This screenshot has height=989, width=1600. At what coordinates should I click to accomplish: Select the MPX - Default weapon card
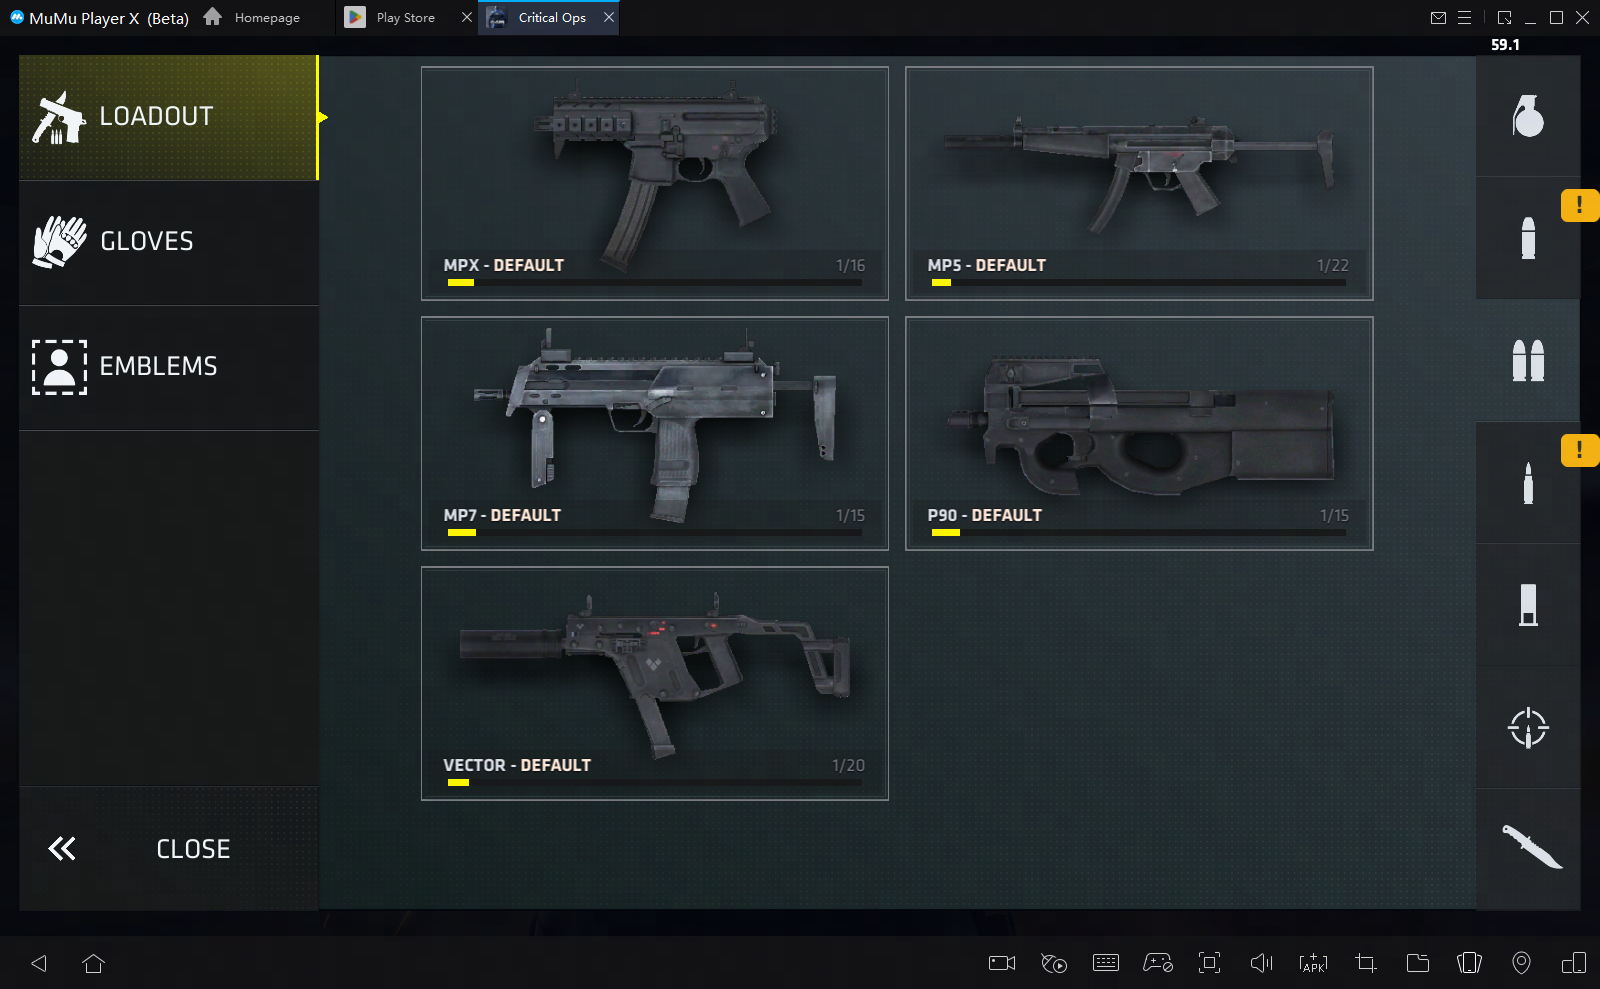pos(655,183)
